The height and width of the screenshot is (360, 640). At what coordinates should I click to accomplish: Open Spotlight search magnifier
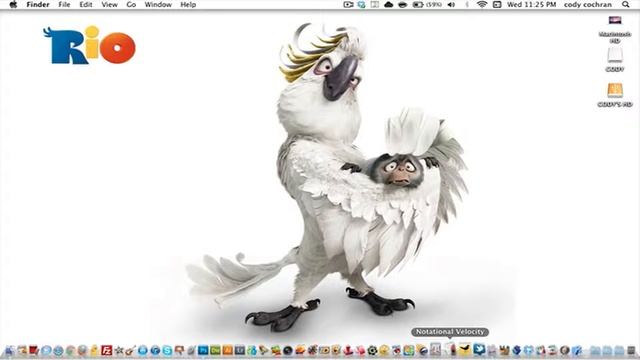[x=626, y=5]
